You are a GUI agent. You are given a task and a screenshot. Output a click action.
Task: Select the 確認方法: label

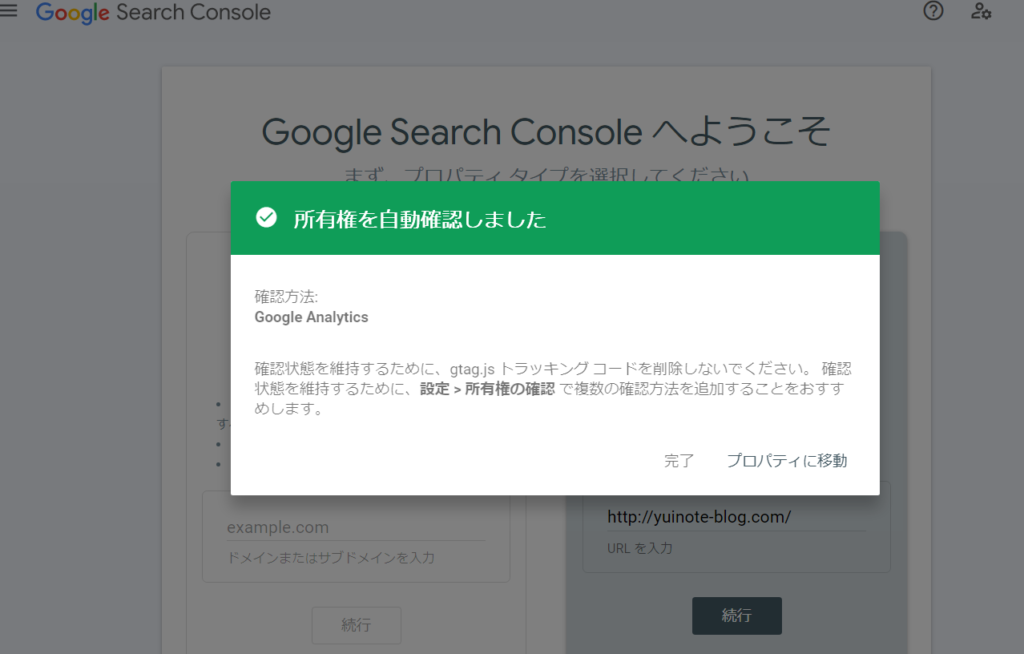286,297
